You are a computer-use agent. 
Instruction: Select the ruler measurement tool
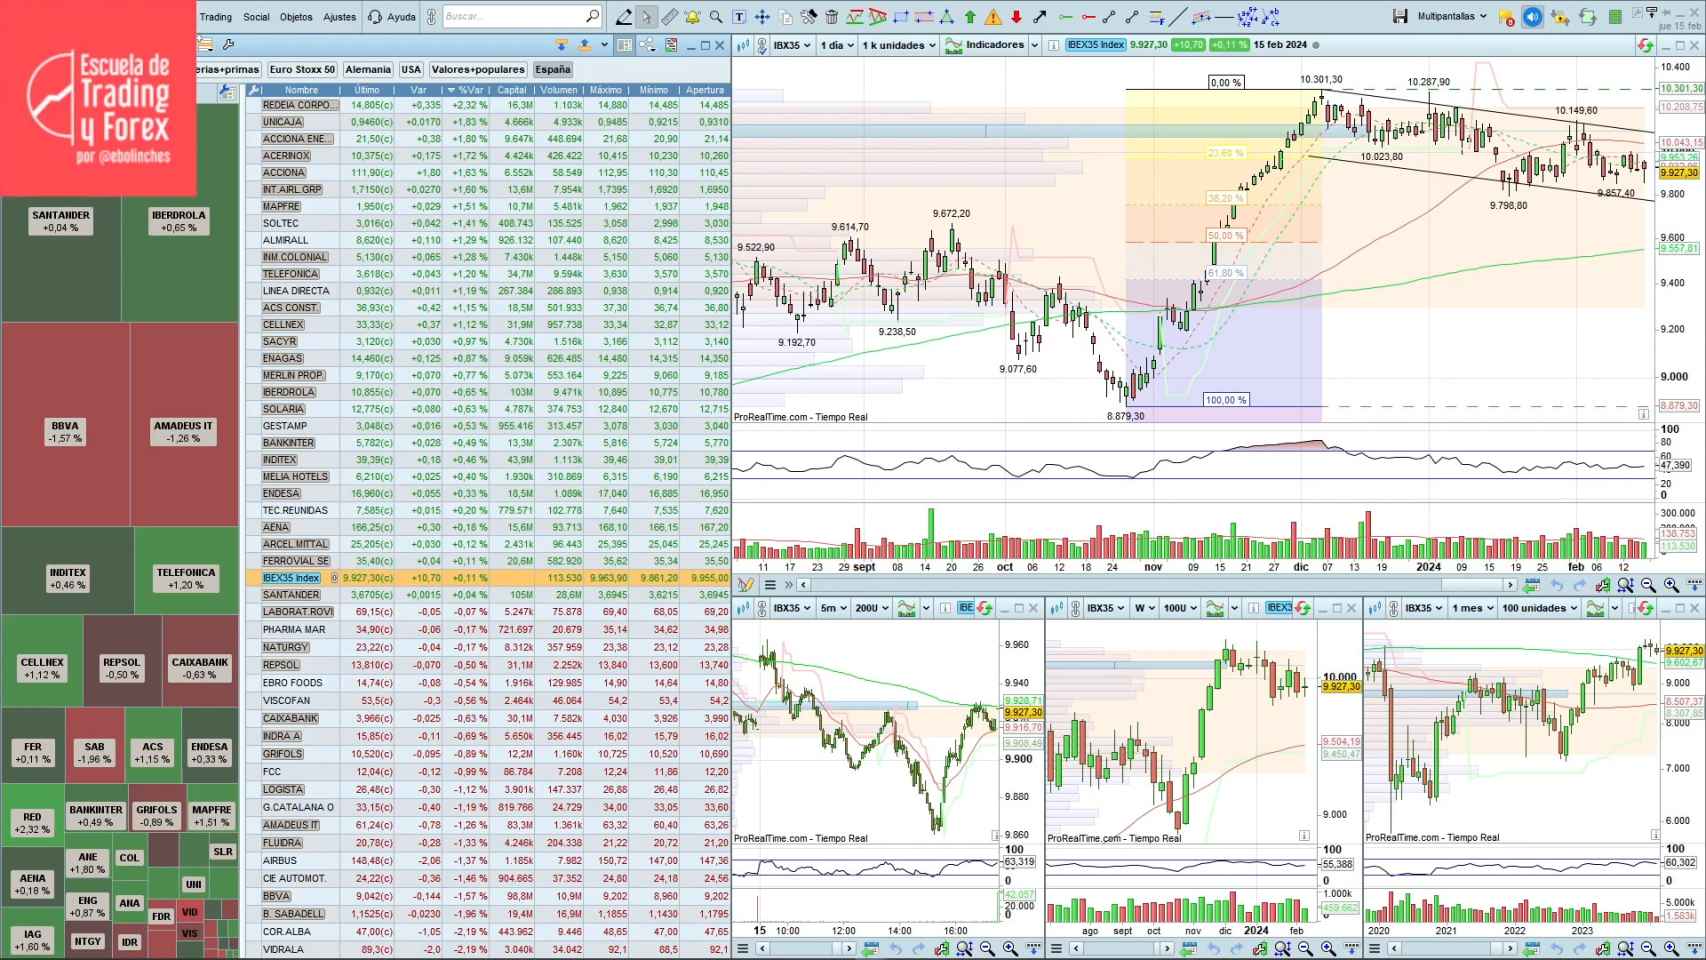point(670,16)
